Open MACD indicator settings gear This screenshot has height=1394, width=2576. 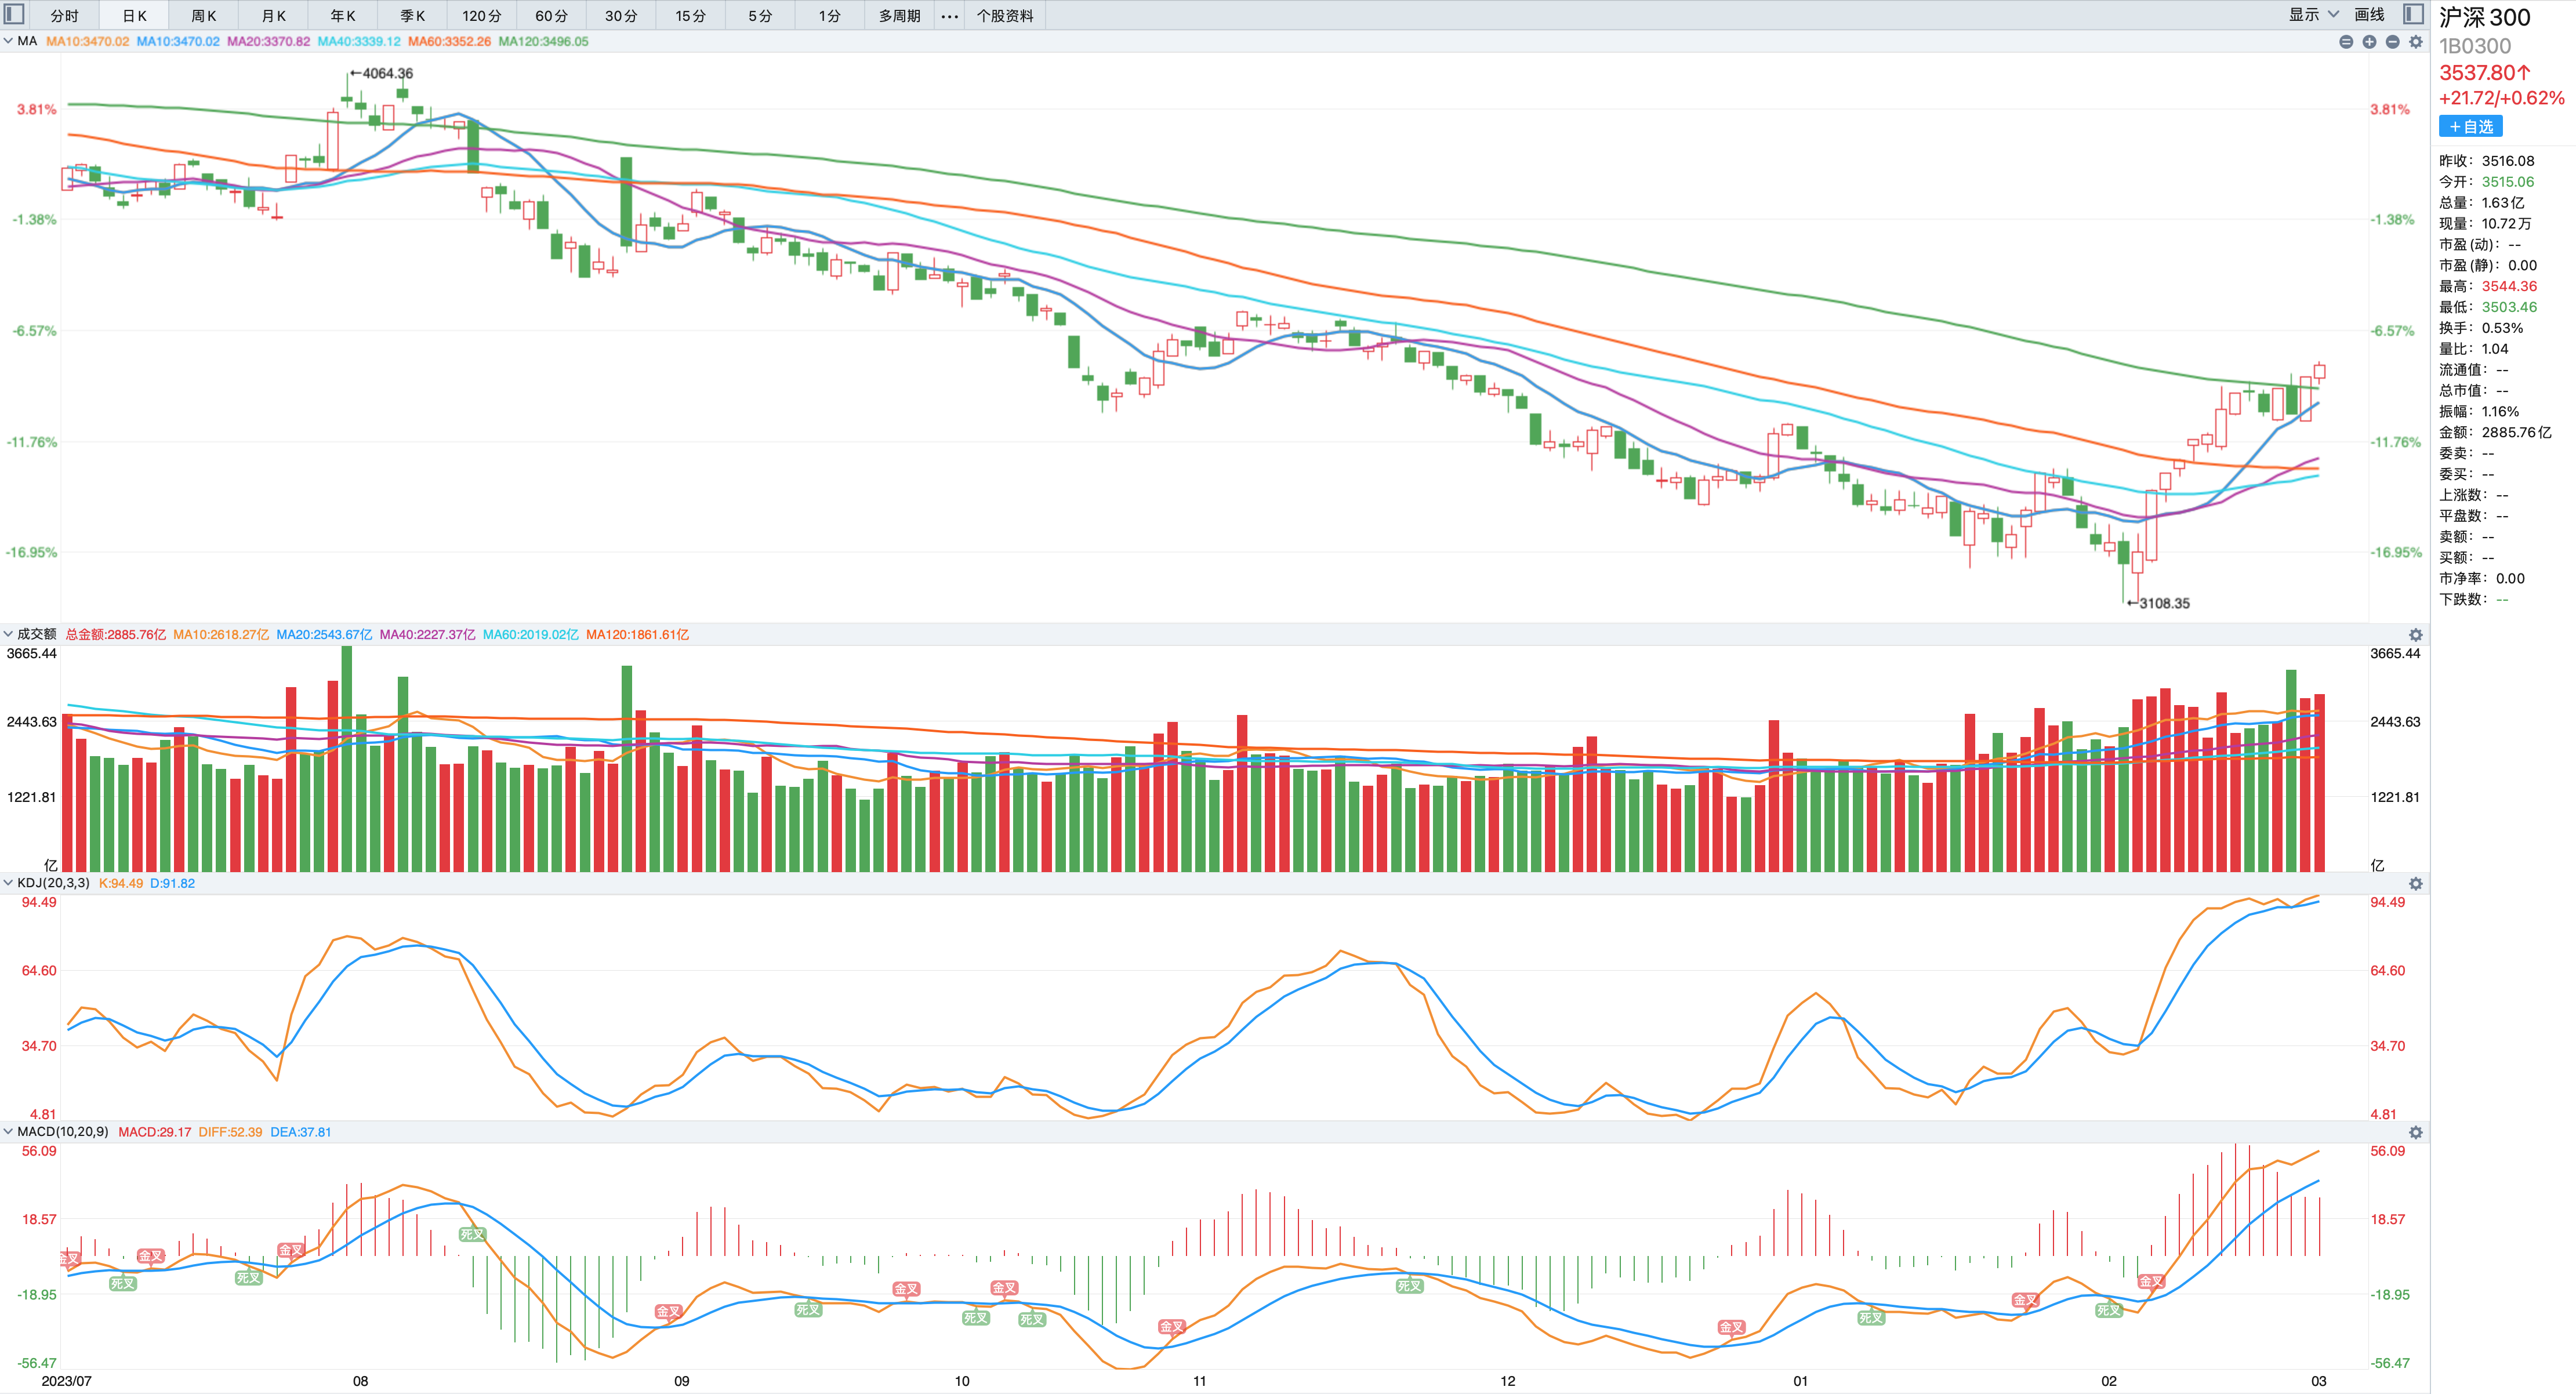2416,1133
